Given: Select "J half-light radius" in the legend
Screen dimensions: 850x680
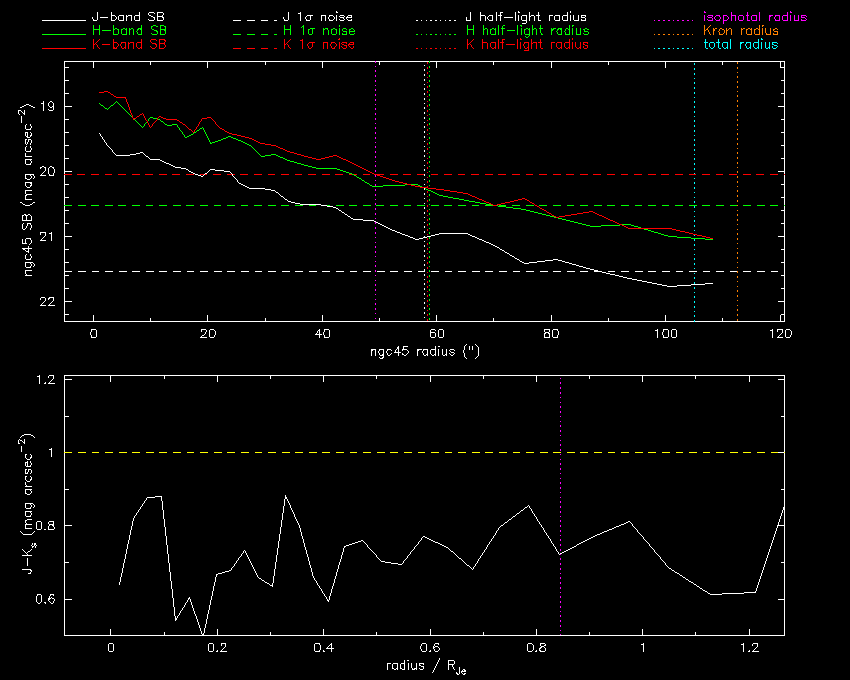Looking at the screenshot, I should coord(527,18).
